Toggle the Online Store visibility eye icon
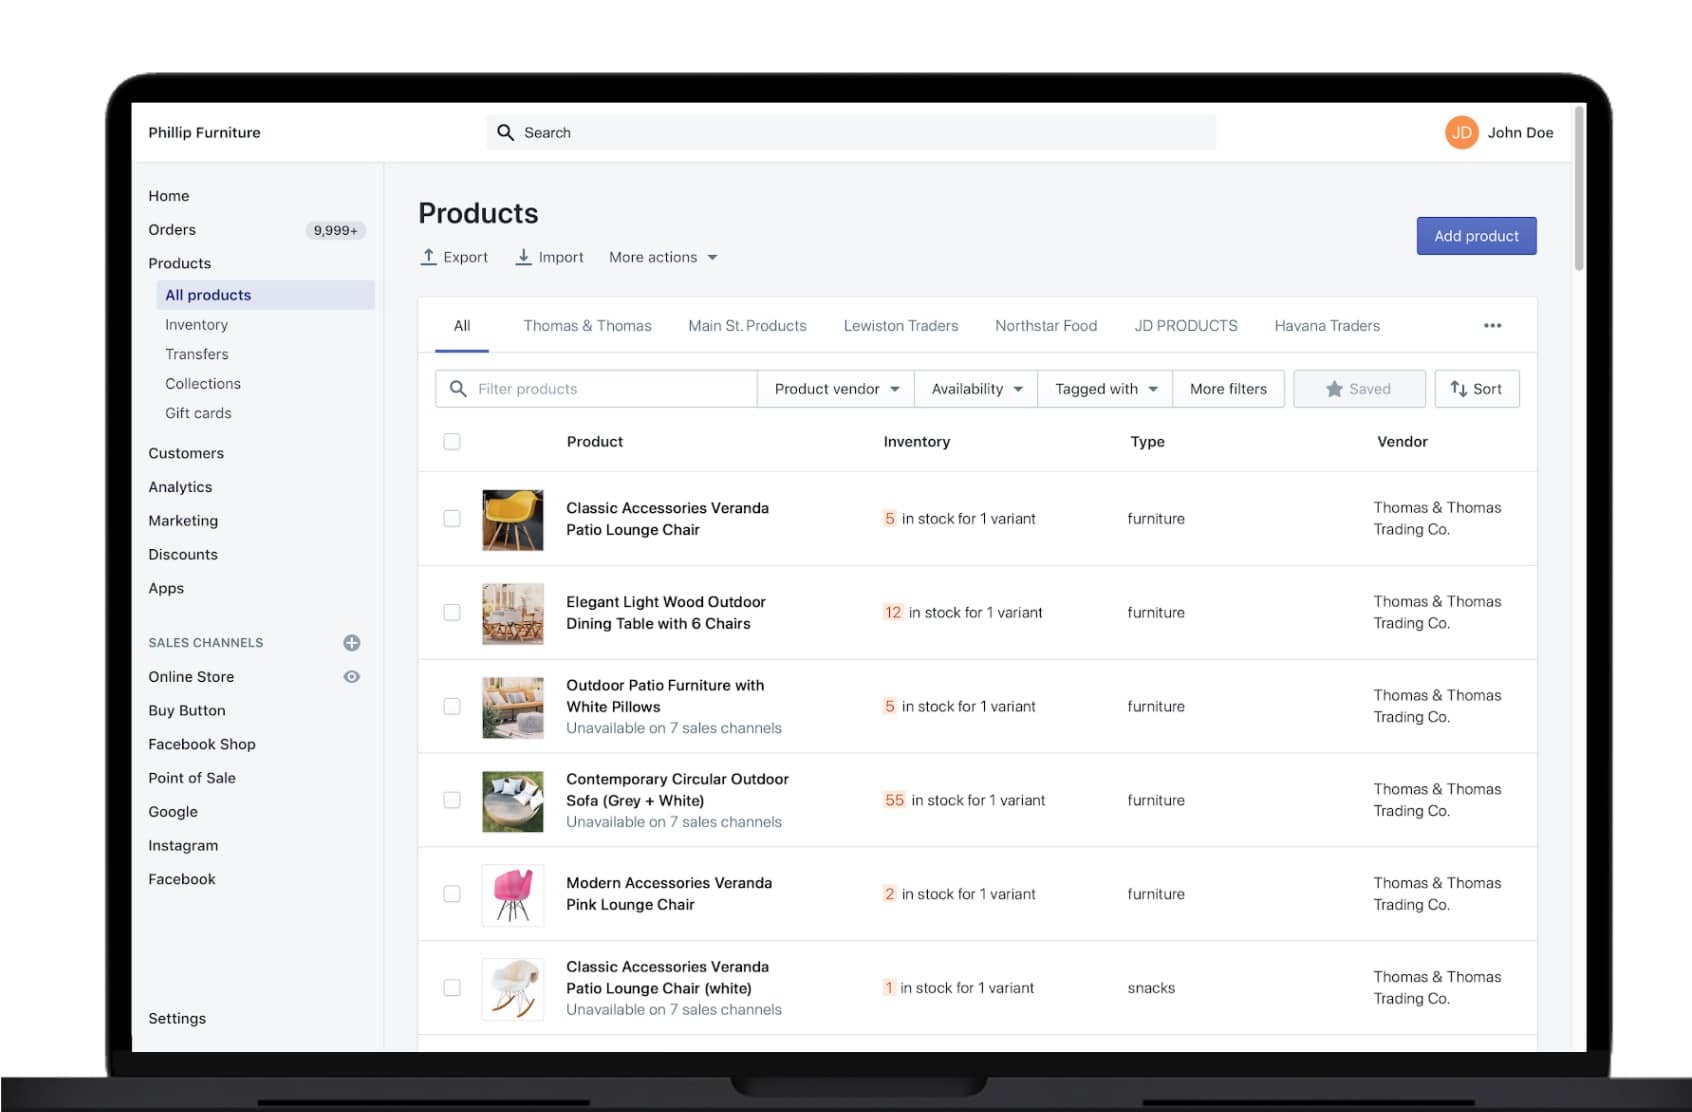 351,677
